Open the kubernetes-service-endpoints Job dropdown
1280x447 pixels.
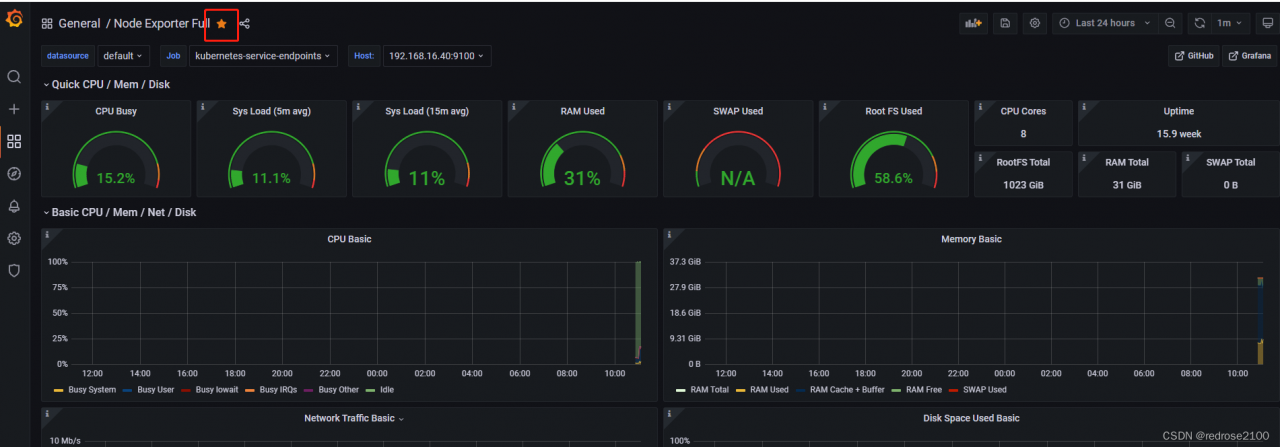(x=264, y=56)
